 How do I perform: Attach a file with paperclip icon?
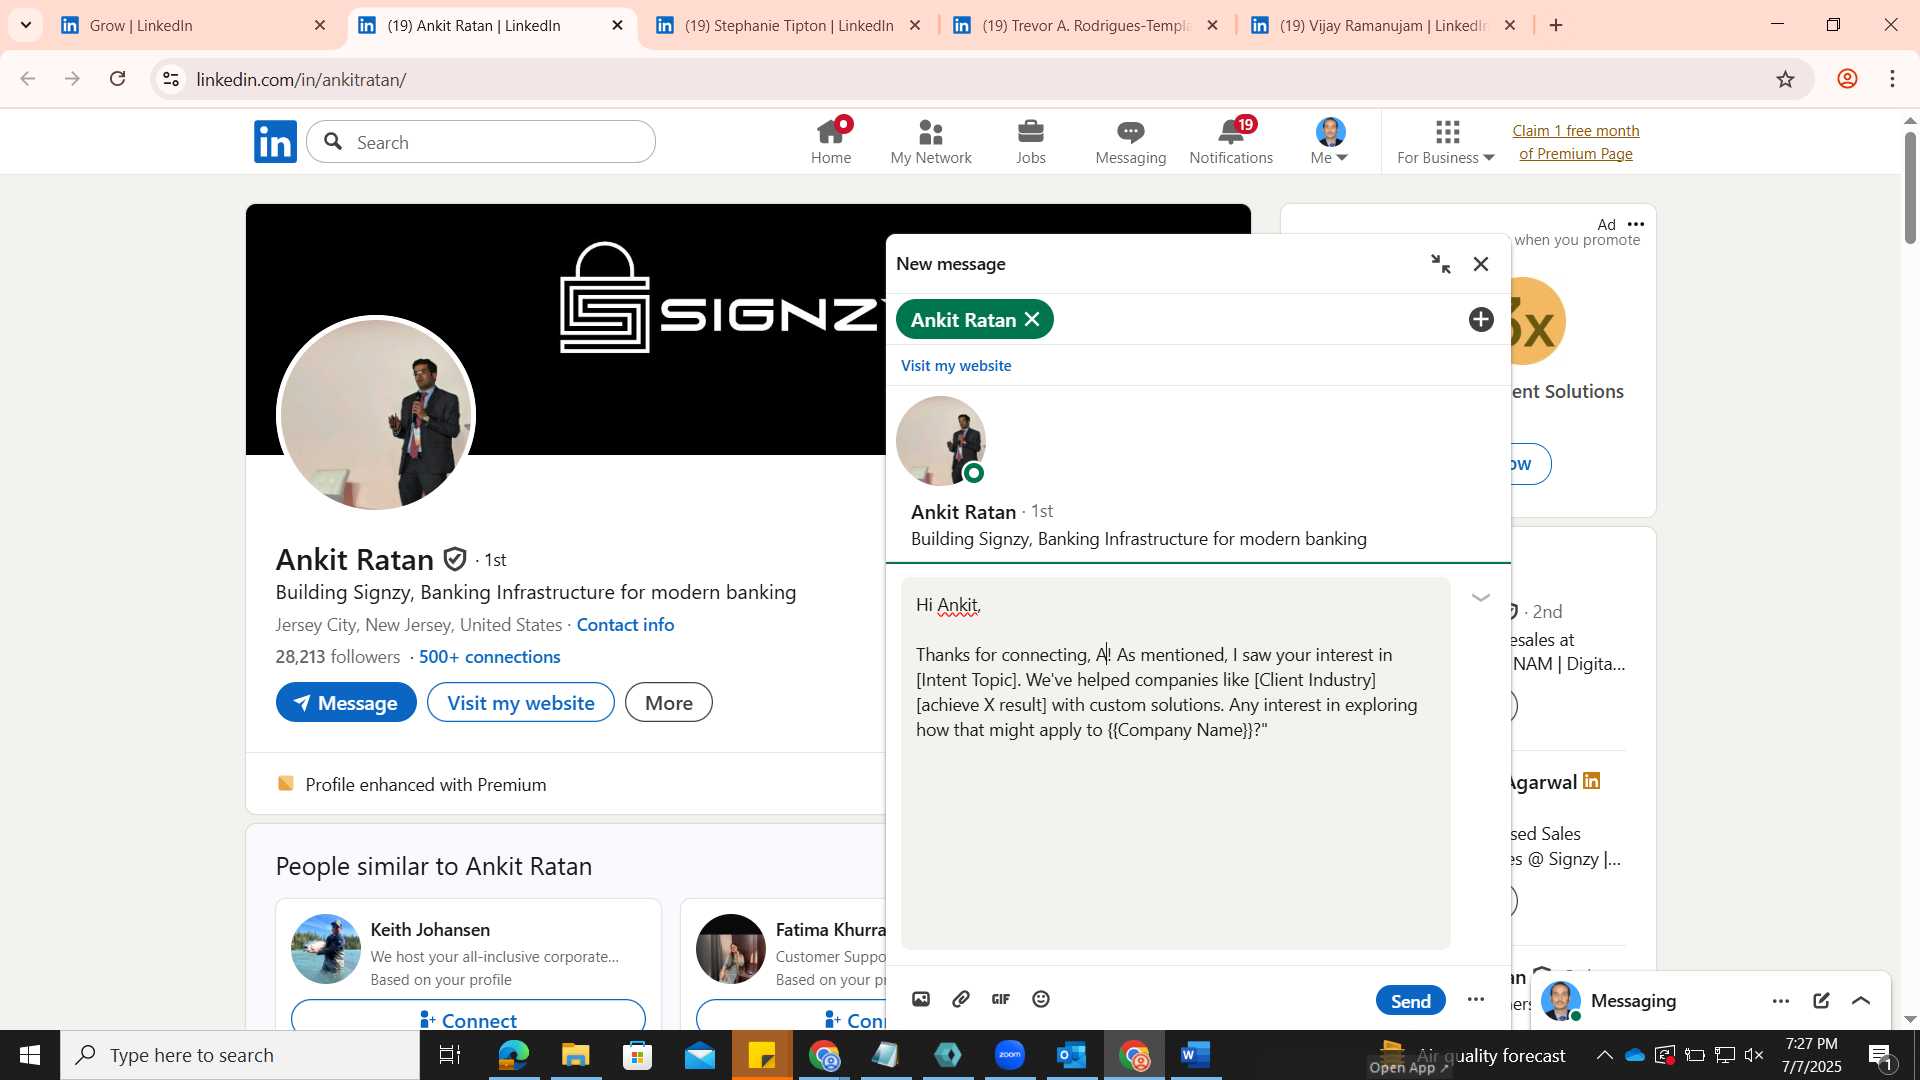point(961,999)
